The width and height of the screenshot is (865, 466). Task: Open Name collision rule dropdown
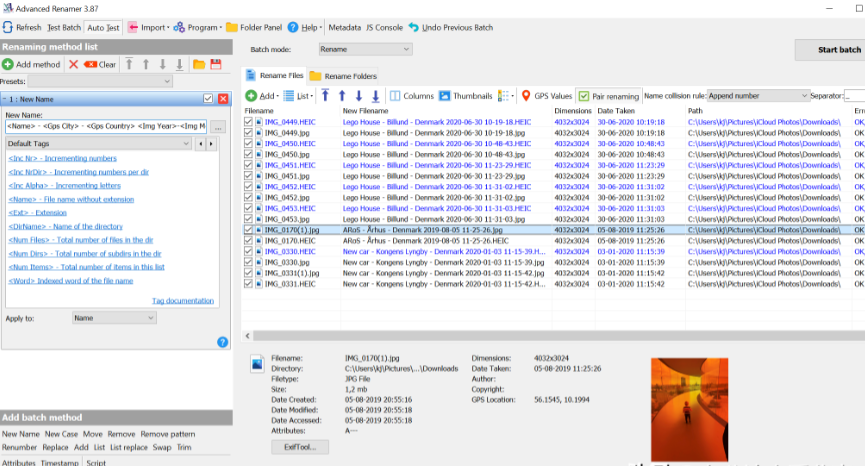click(759, 96)
